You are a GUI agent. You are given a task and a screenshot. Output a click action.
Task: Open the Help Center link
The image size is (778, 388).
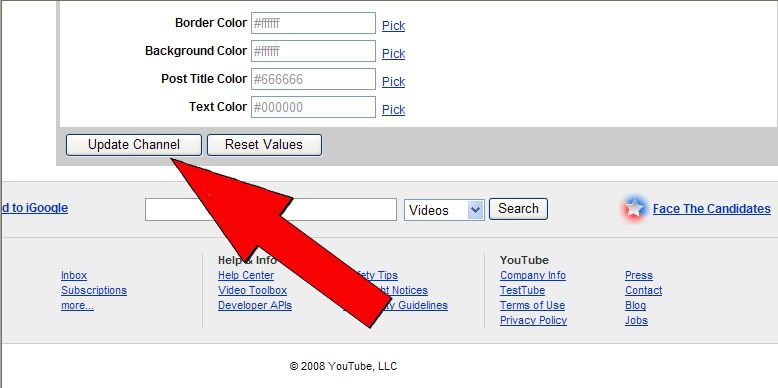(x=246, y=275)
